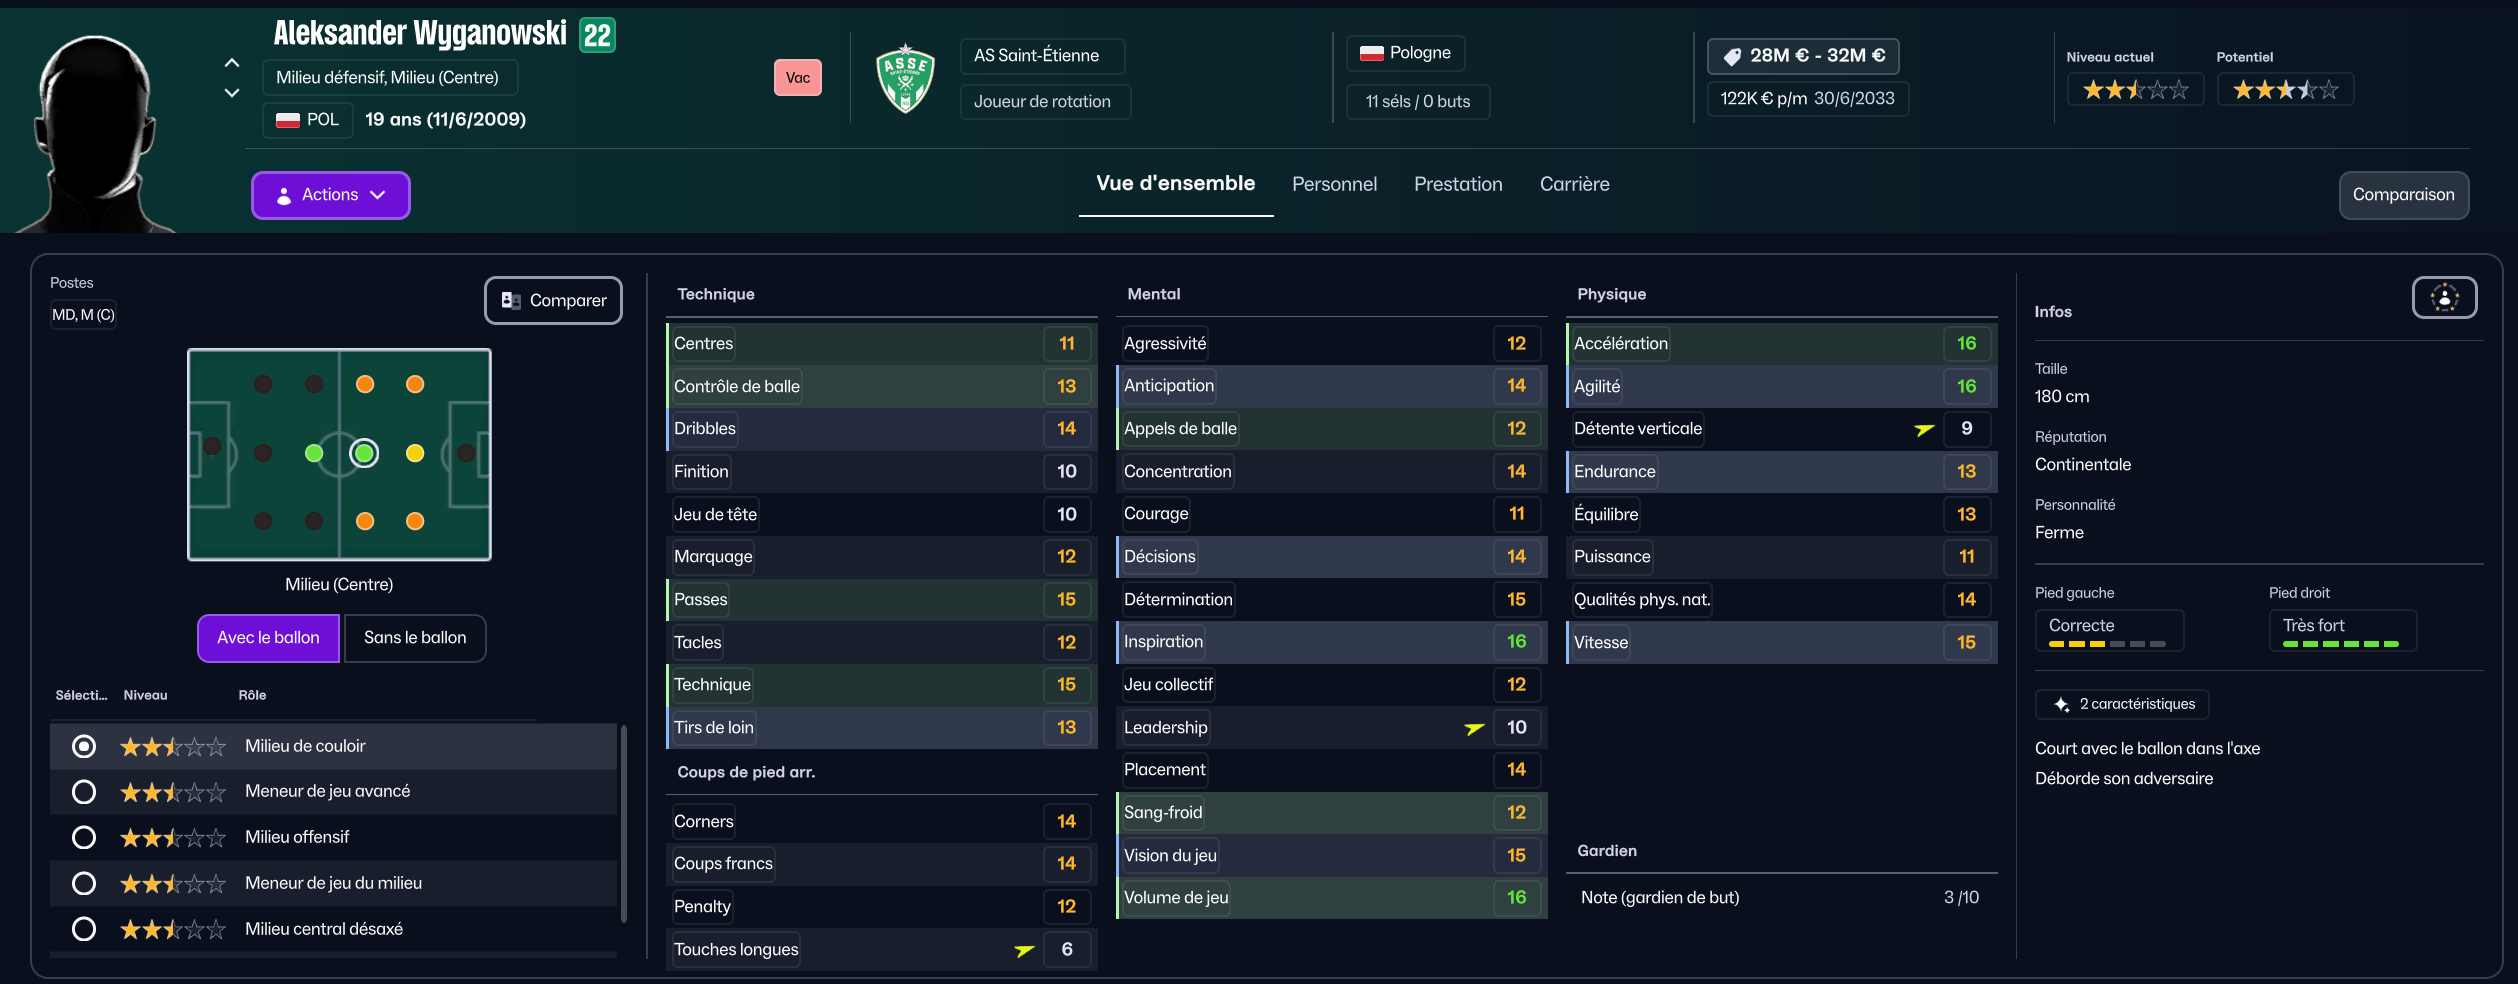Choose the Milieu central désaxé role
2518x984 pixels.
(x=84, y=930)
